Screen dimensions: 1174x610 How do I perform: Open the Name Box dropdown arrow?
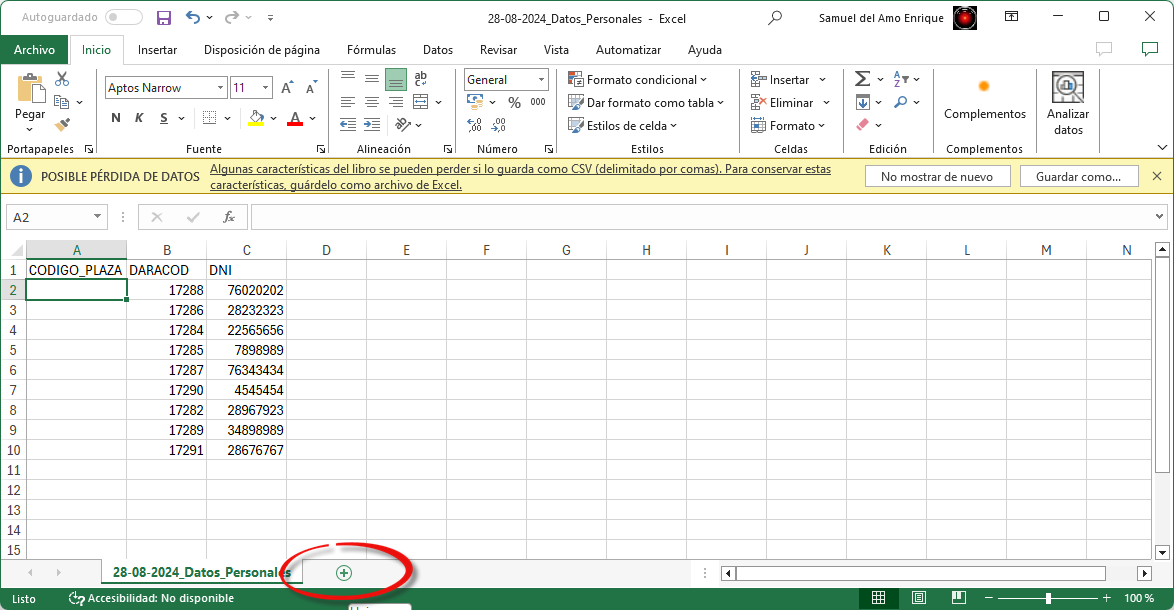point(97,216)
